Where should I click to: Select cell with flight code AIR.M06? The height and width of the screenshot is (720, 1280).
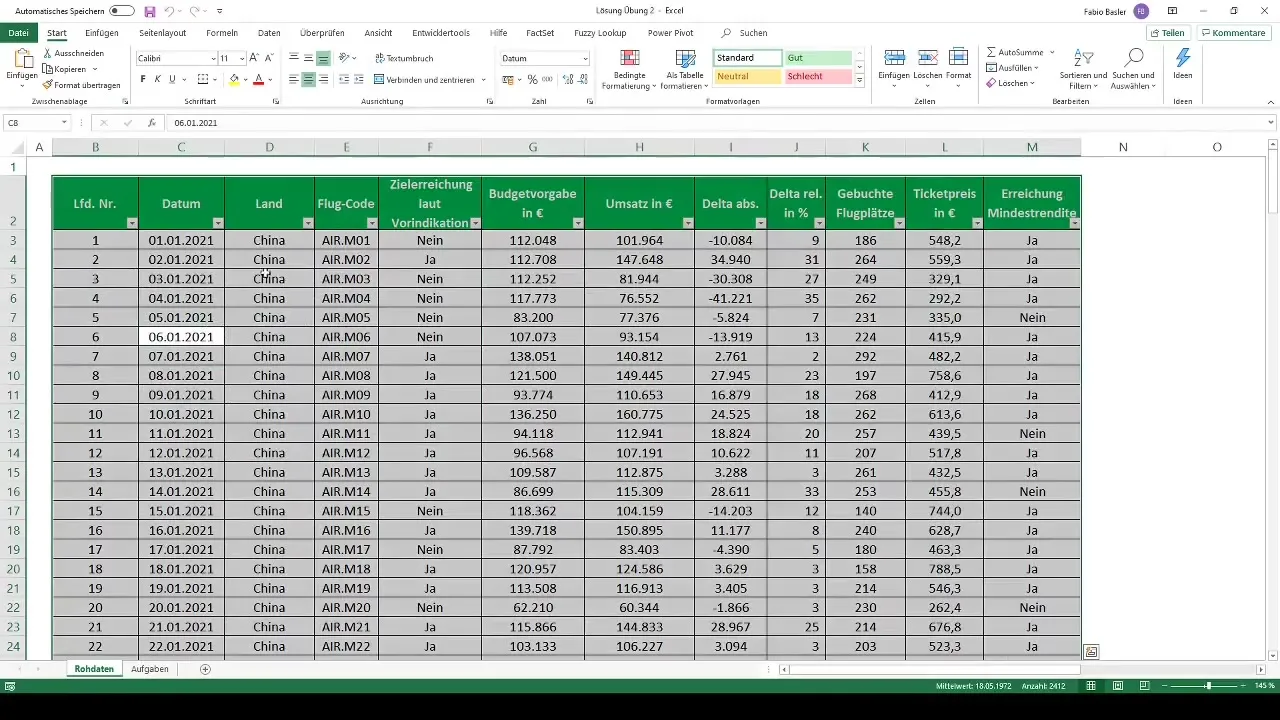click(x=346, y=337)
